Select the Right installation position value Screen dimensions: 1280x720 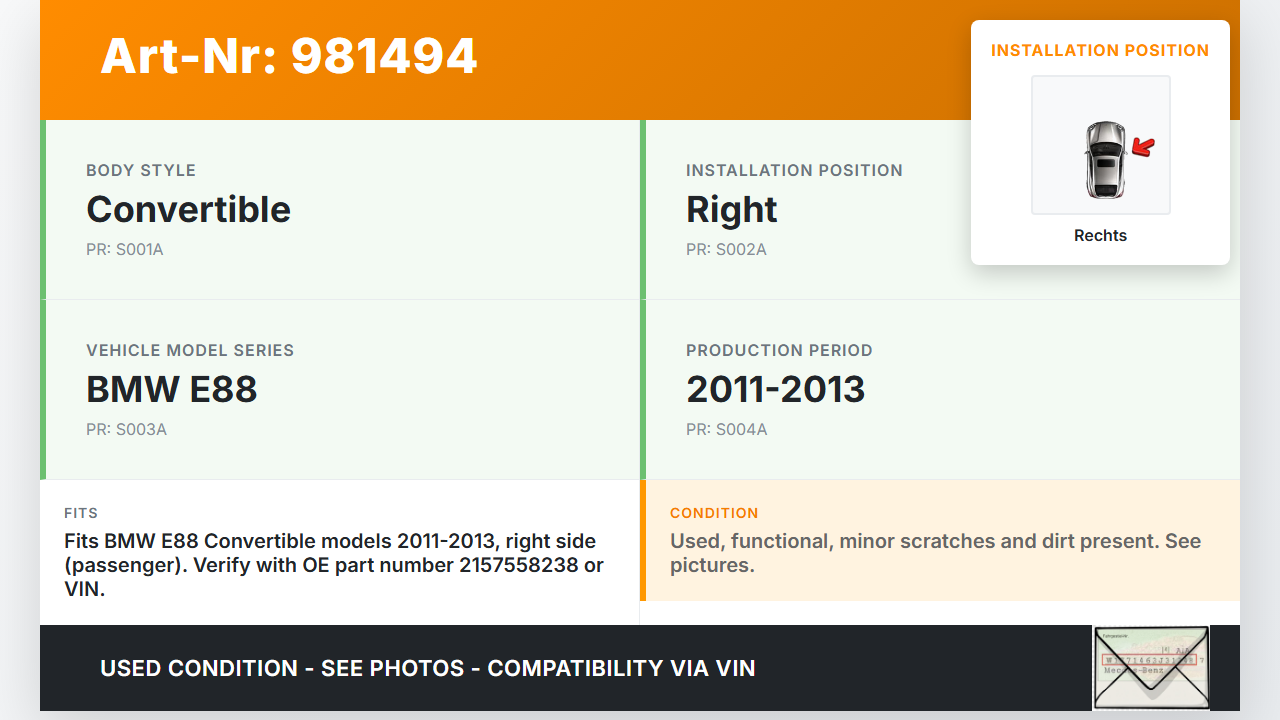tap(731, 210)
